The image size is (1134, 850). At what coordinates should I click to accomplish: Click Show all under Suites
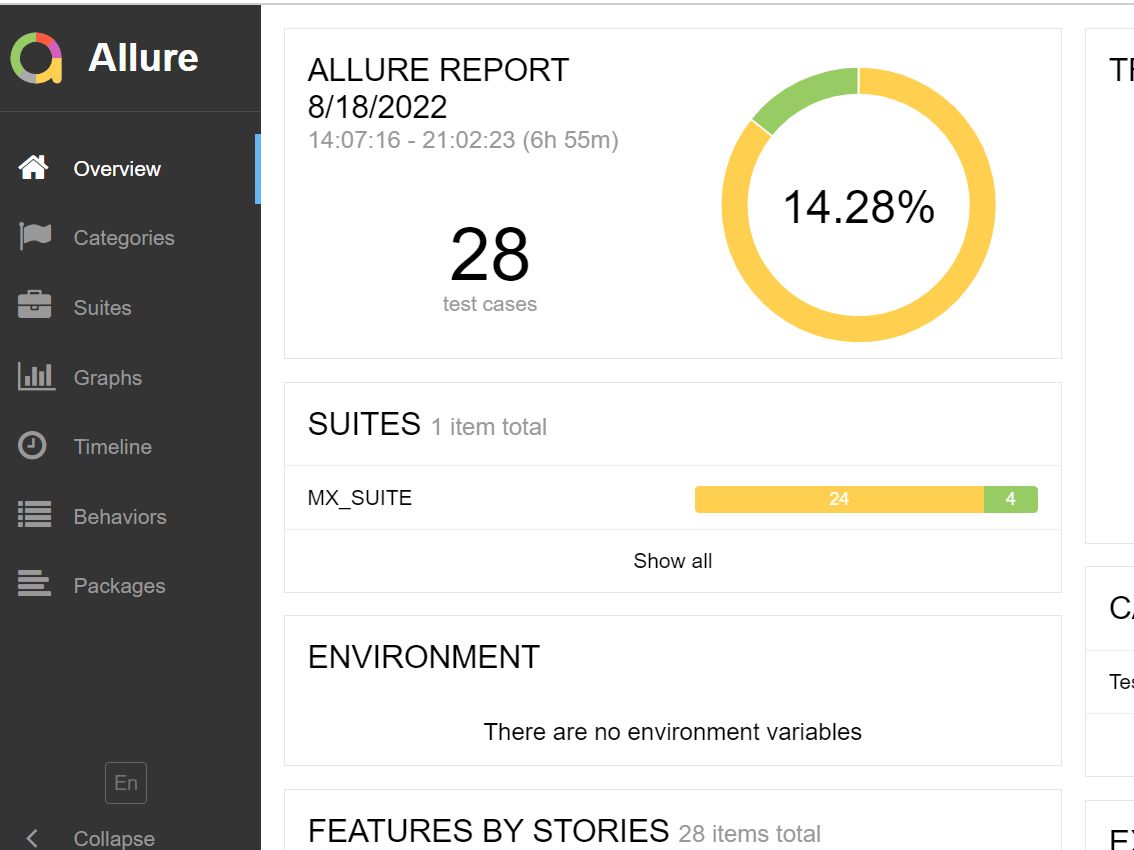tap(673, 561)
